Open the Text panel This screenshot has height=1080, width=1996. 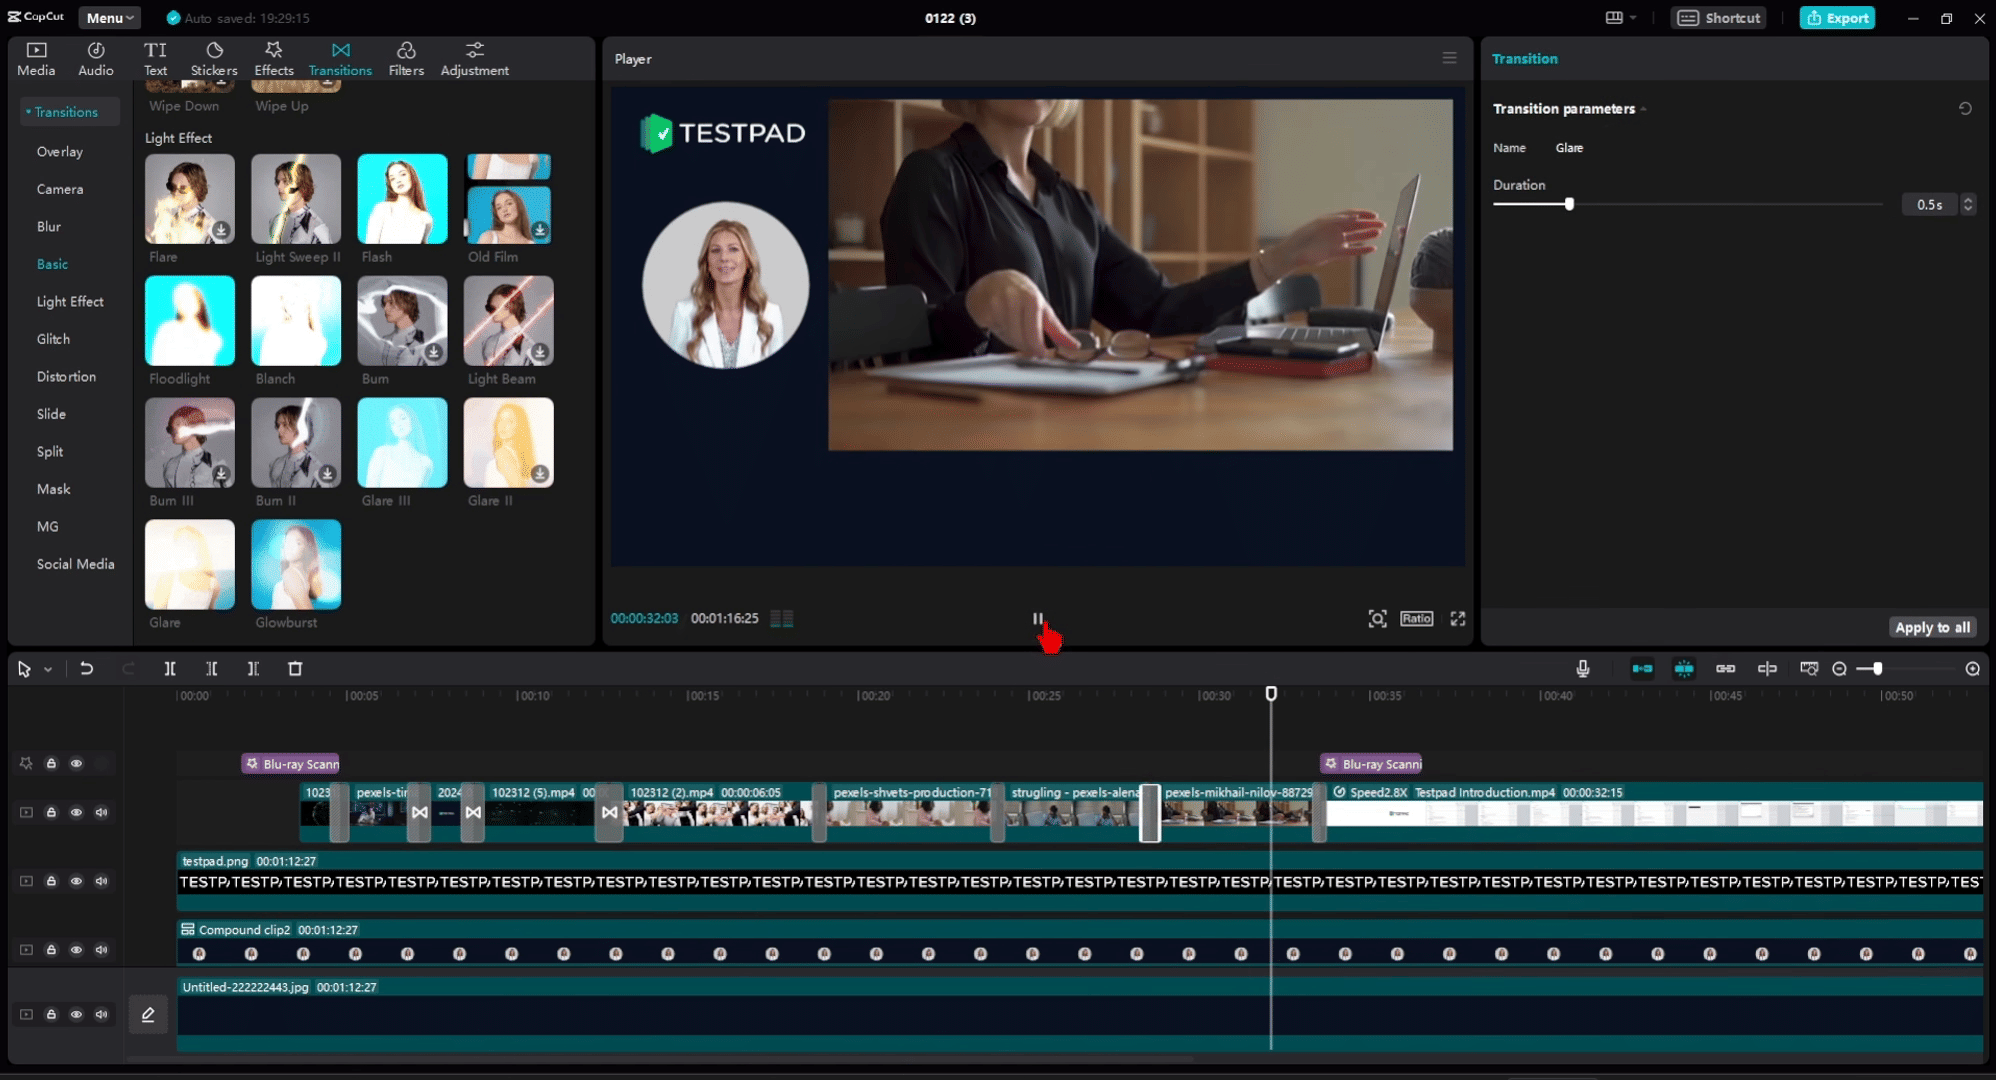pyautogui.click(x=155, y=59)
